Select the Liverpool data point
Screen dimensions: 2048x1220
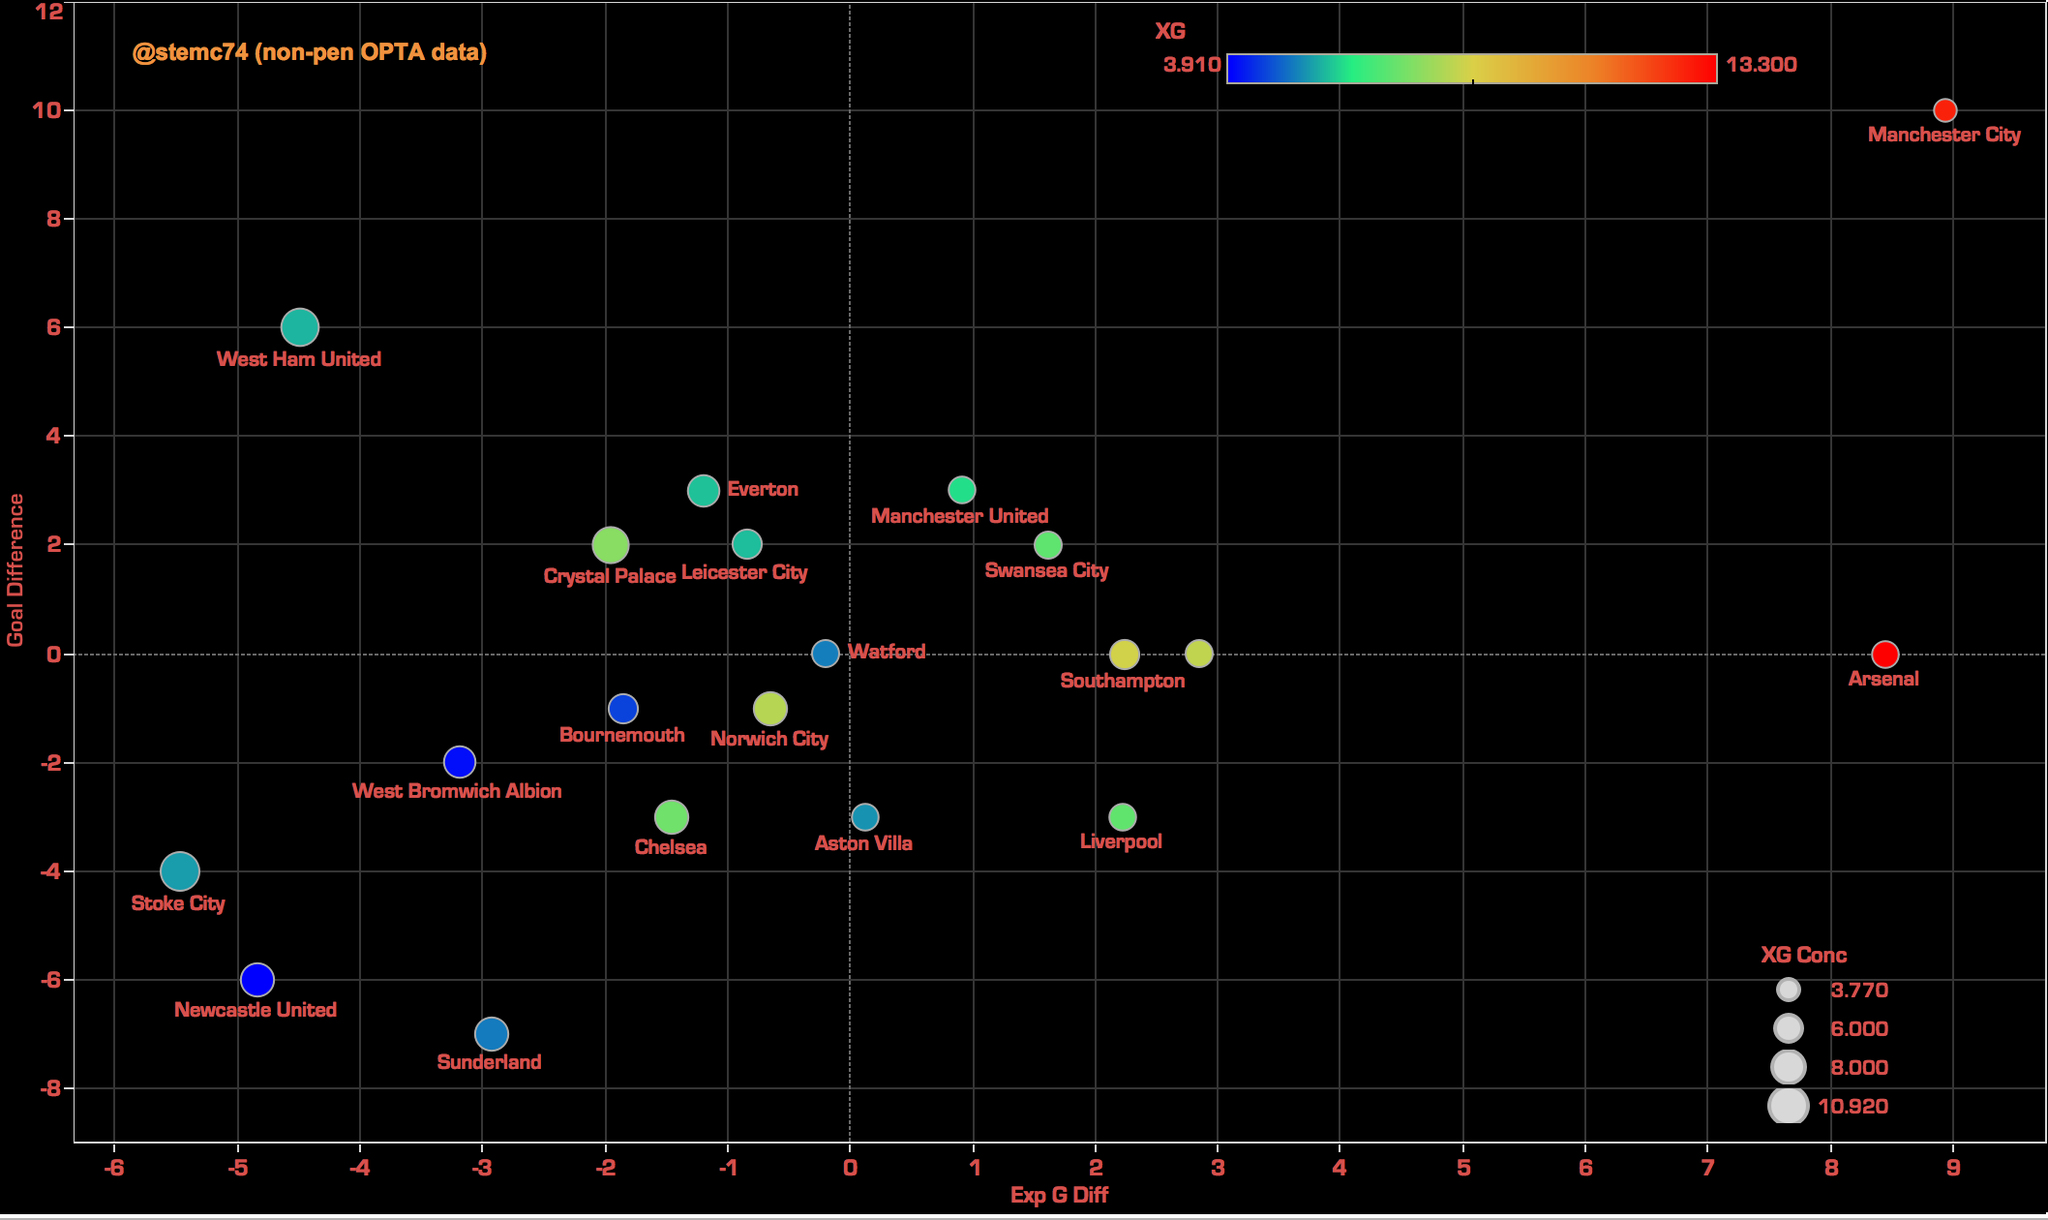pos(1122,817)
